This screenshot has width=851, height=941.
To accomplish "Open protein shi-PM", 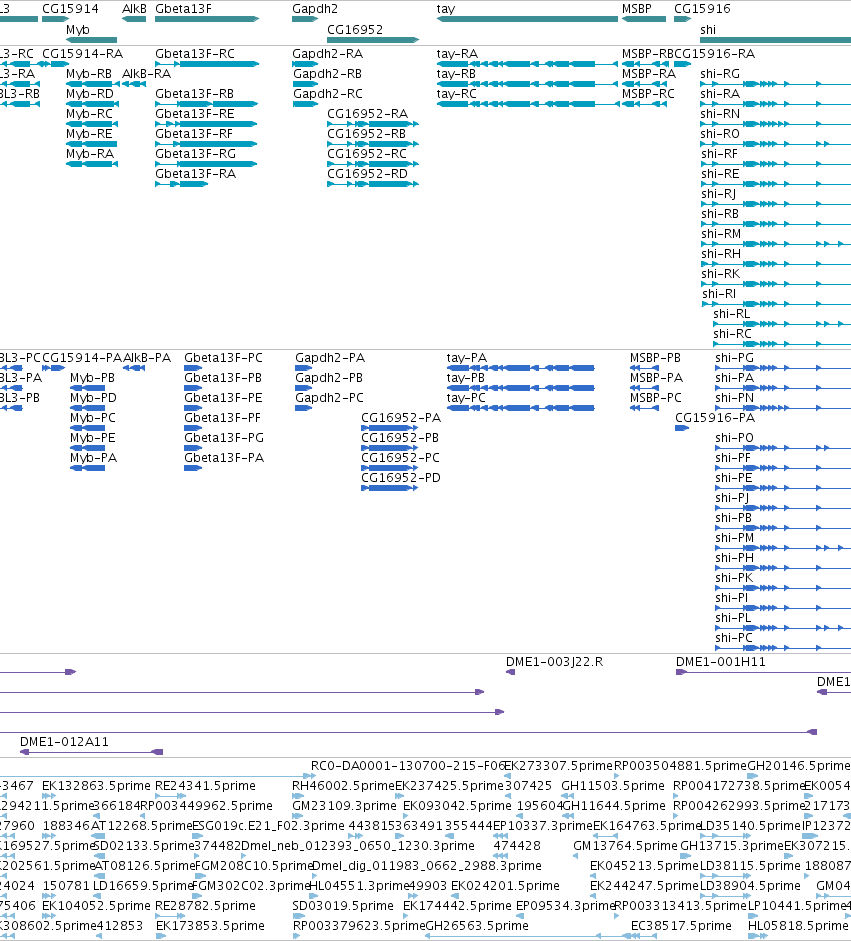I will 735,538.
